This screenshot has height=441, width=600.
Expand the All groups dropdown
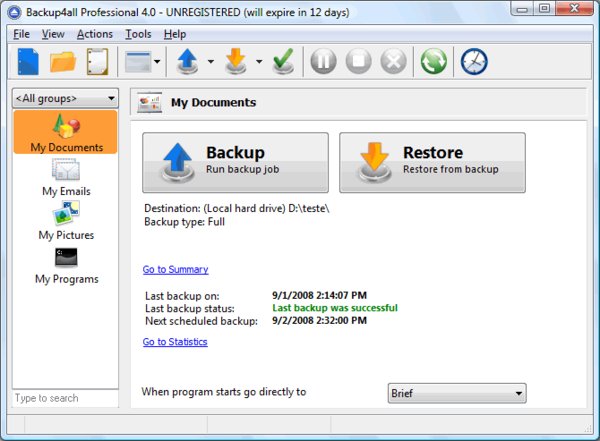(65, 98)
